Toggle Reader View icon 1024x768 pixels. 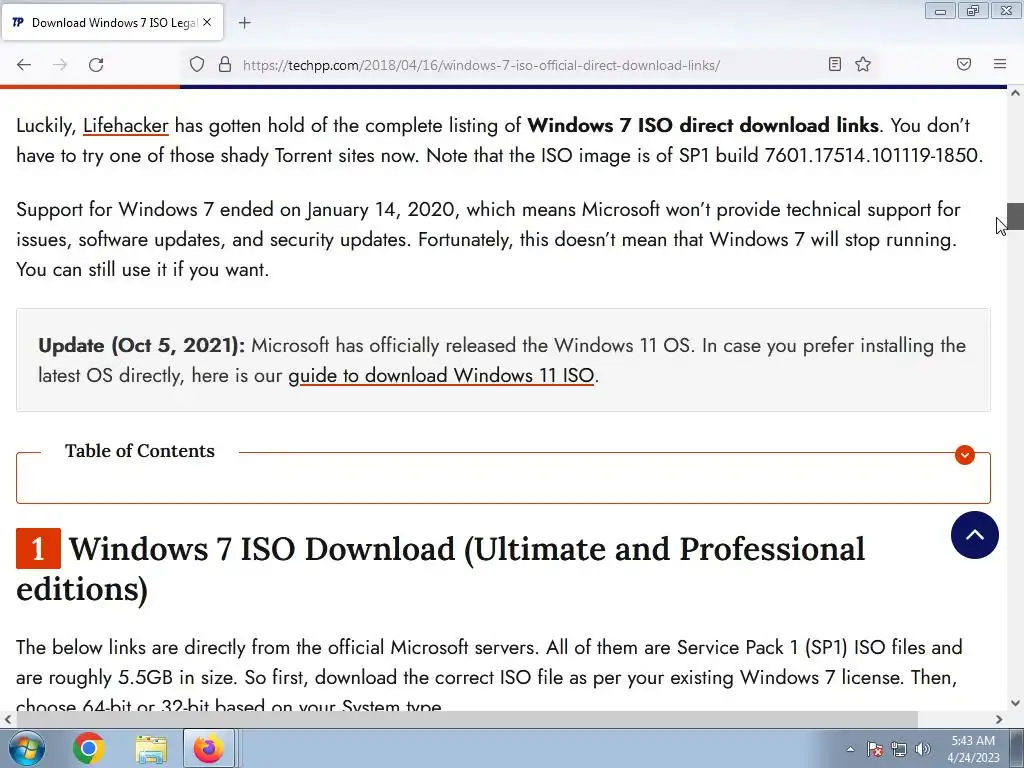834,64
